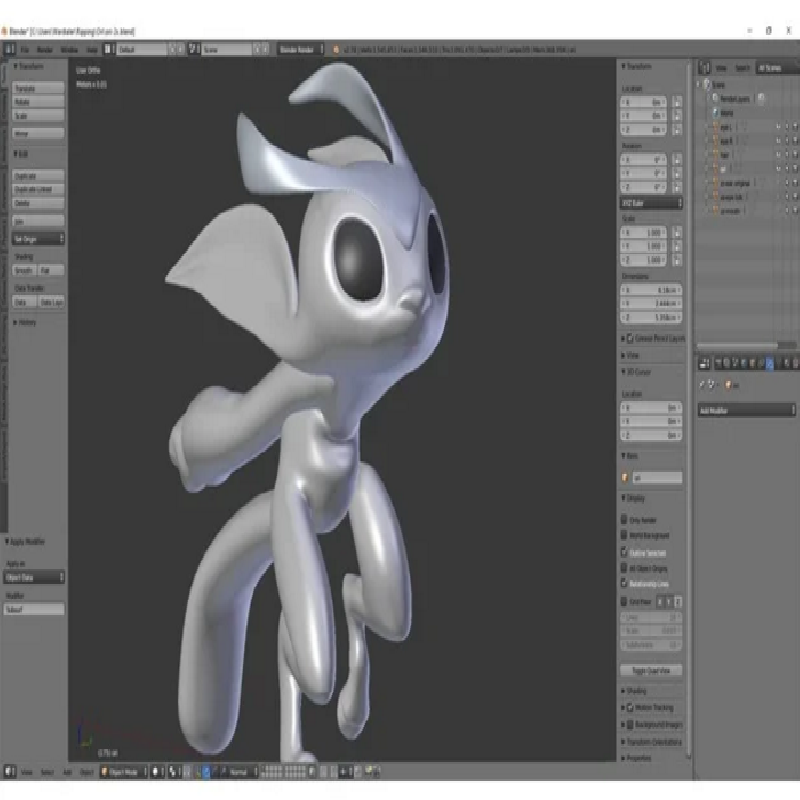The width and height of the screenshot is (800, 800).
Task: Toggle the Grid Floor checkbox
Action: coord(624,602)
